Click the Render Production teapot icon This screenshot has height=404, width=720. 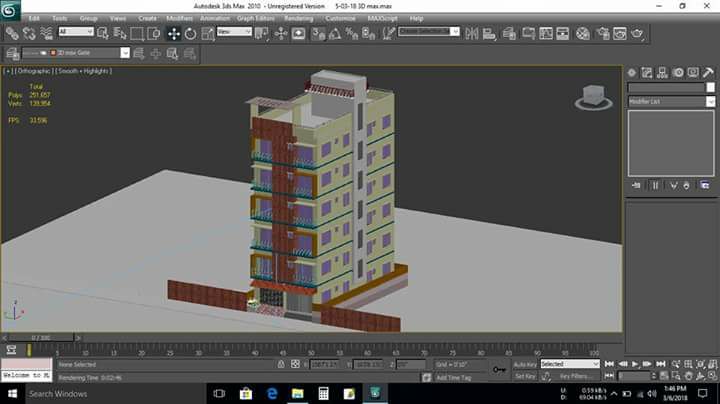637,34
